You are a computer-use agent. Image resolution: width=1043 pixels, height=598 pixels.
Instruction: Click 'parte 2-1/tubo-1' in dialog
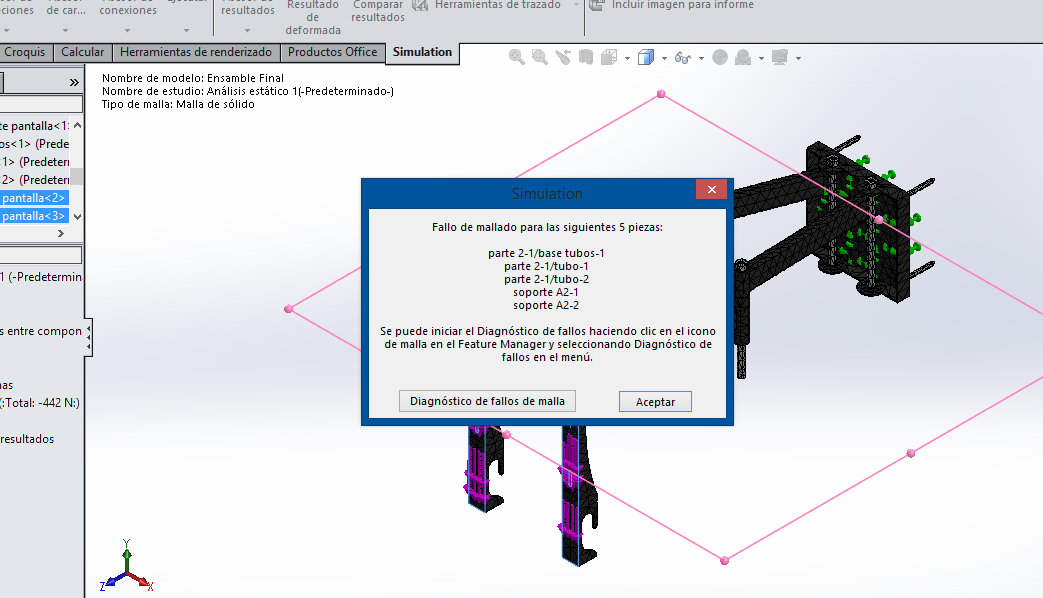tap(546, 266)
